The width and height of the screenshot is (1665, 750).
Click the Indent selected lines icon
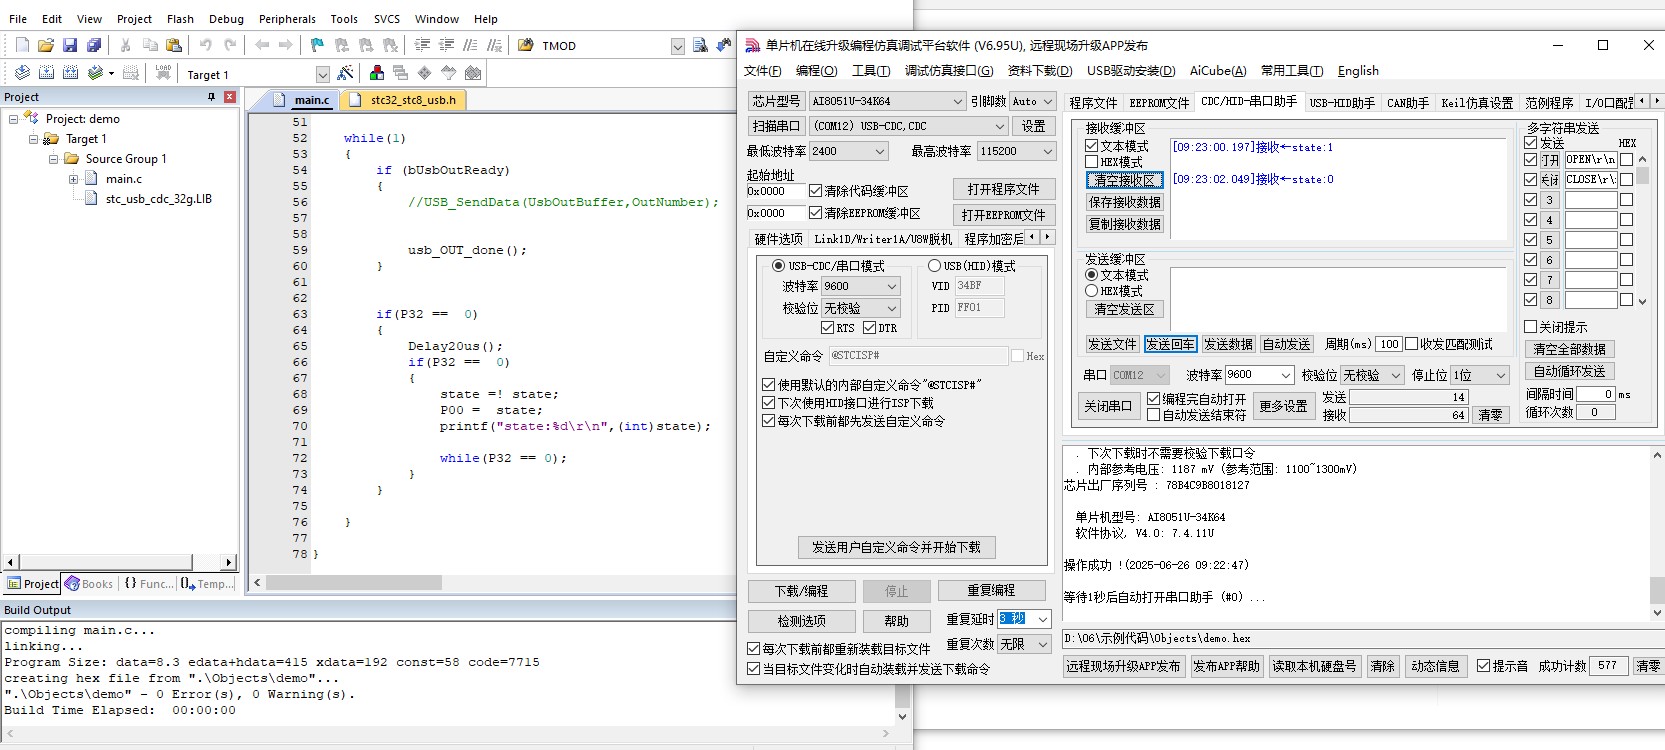coord(422,45)
